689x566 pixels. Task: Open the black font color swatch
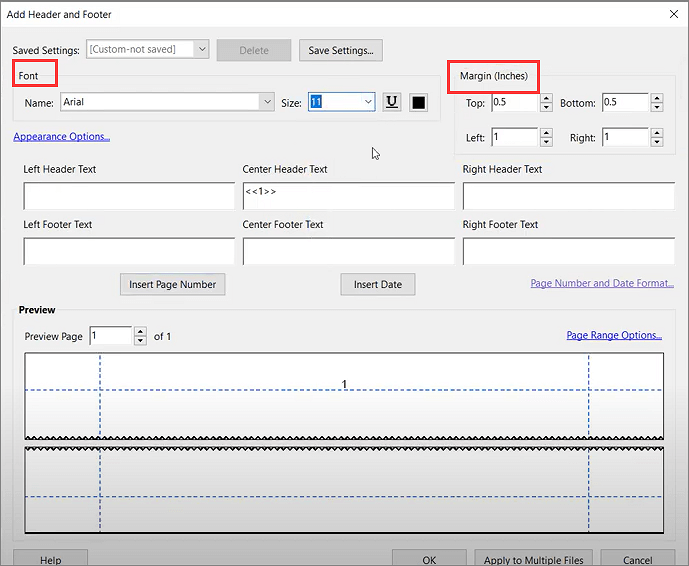[x=419, y=102]
